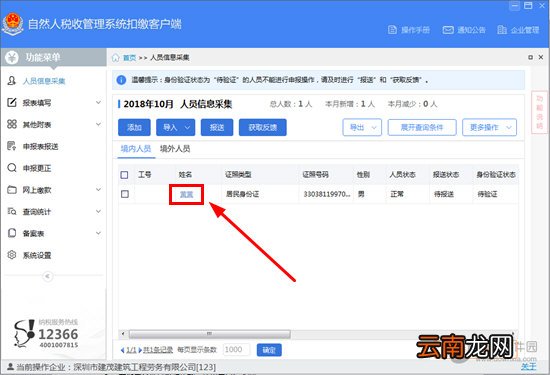Click the 报表填写 edit icon
Image resolution: width=550 pixels, height=375 pixels.
pyautogui.click(x=12, y=102)
